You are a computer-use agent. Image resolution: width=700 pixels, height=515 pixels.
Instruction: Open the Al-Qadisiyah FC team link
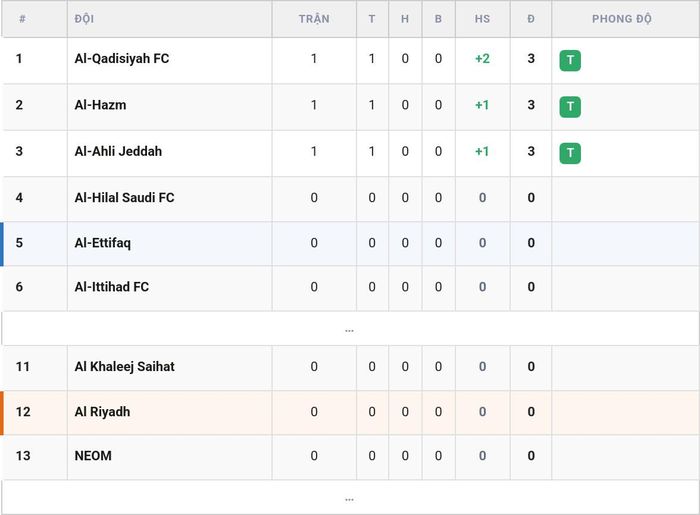[x=122, y=58]
